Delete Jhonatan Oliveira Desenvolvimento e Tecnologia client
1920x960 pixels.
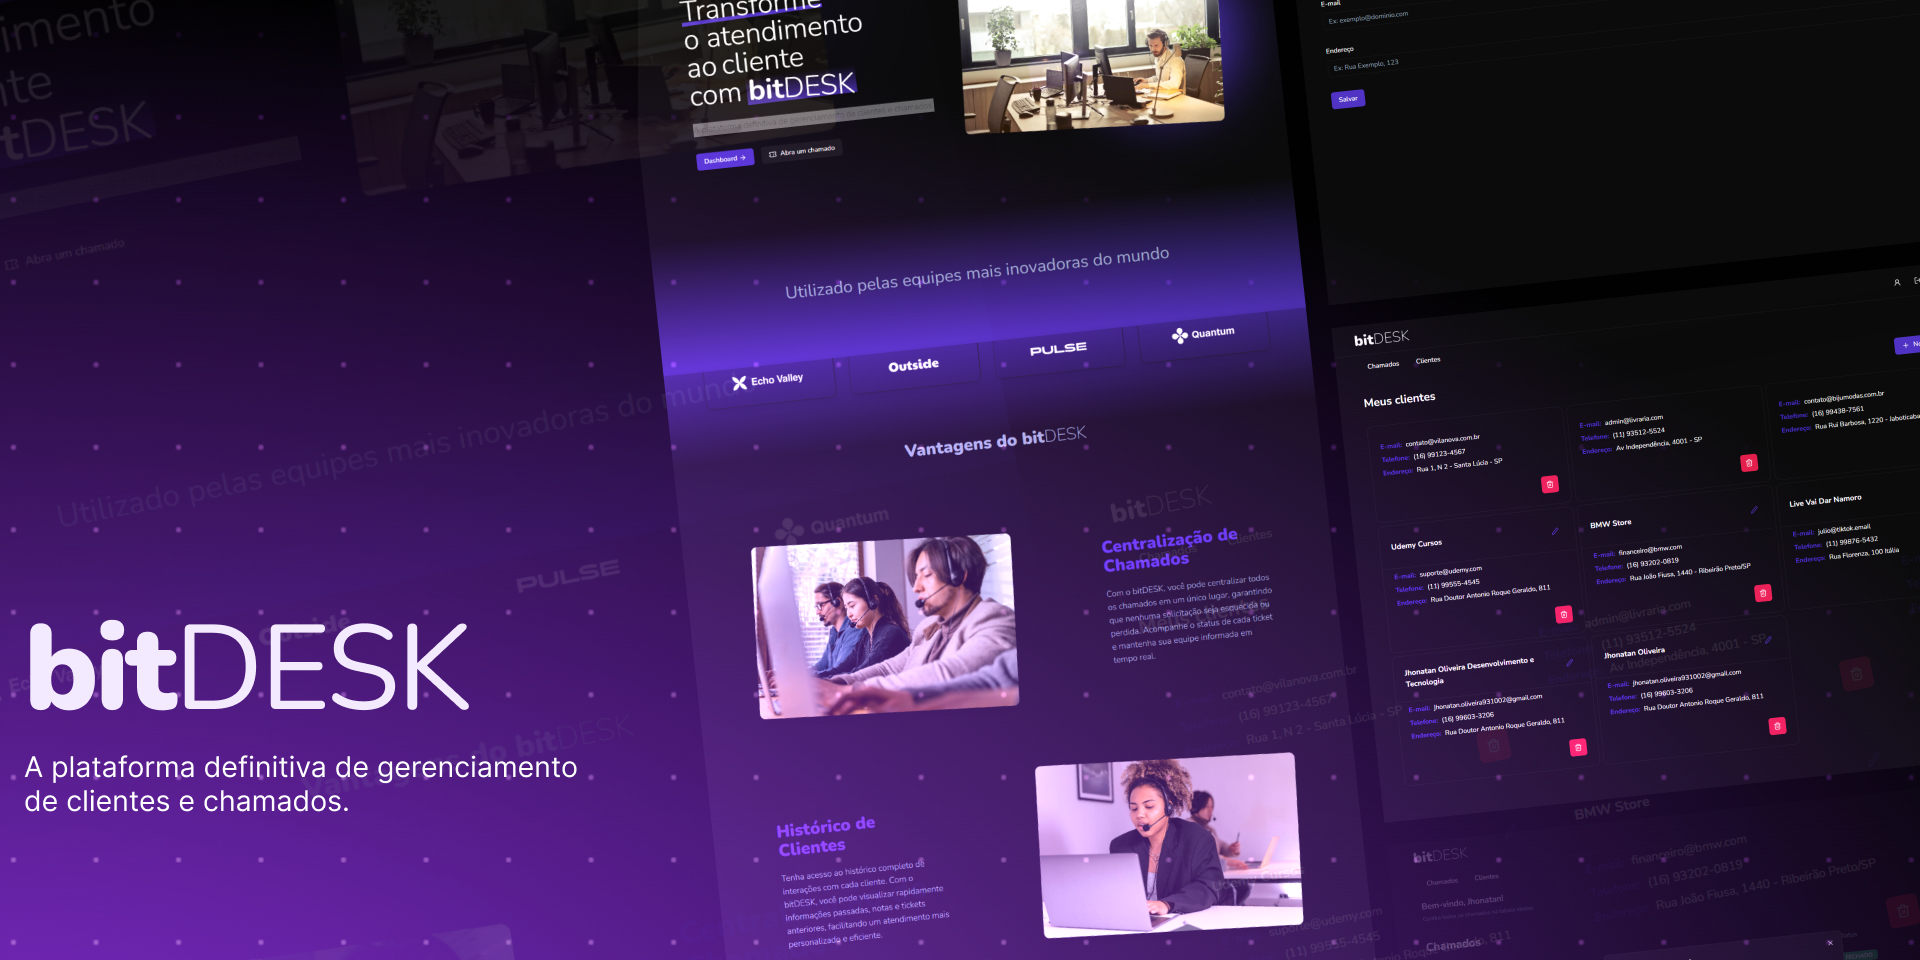click(1578, 747)
